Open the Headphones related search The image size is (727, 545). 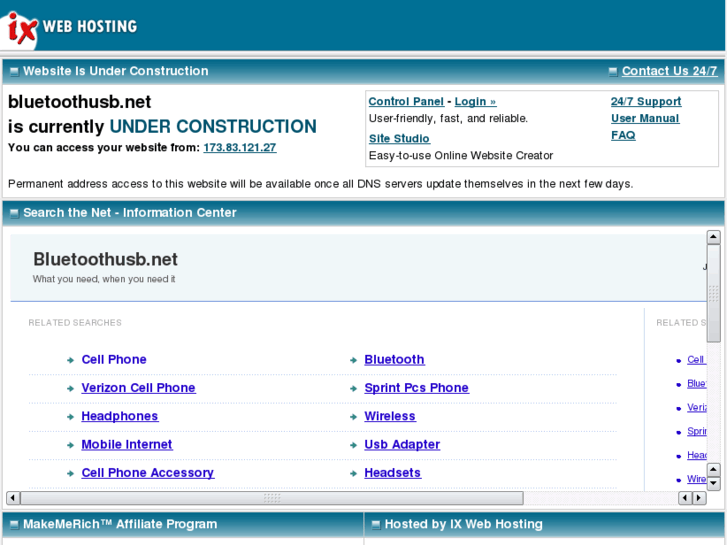120,416
